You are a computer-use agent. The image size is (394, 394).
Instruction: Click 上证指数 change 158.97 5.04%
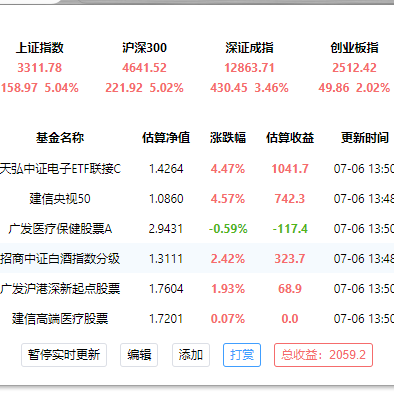(x=40, y=88)
